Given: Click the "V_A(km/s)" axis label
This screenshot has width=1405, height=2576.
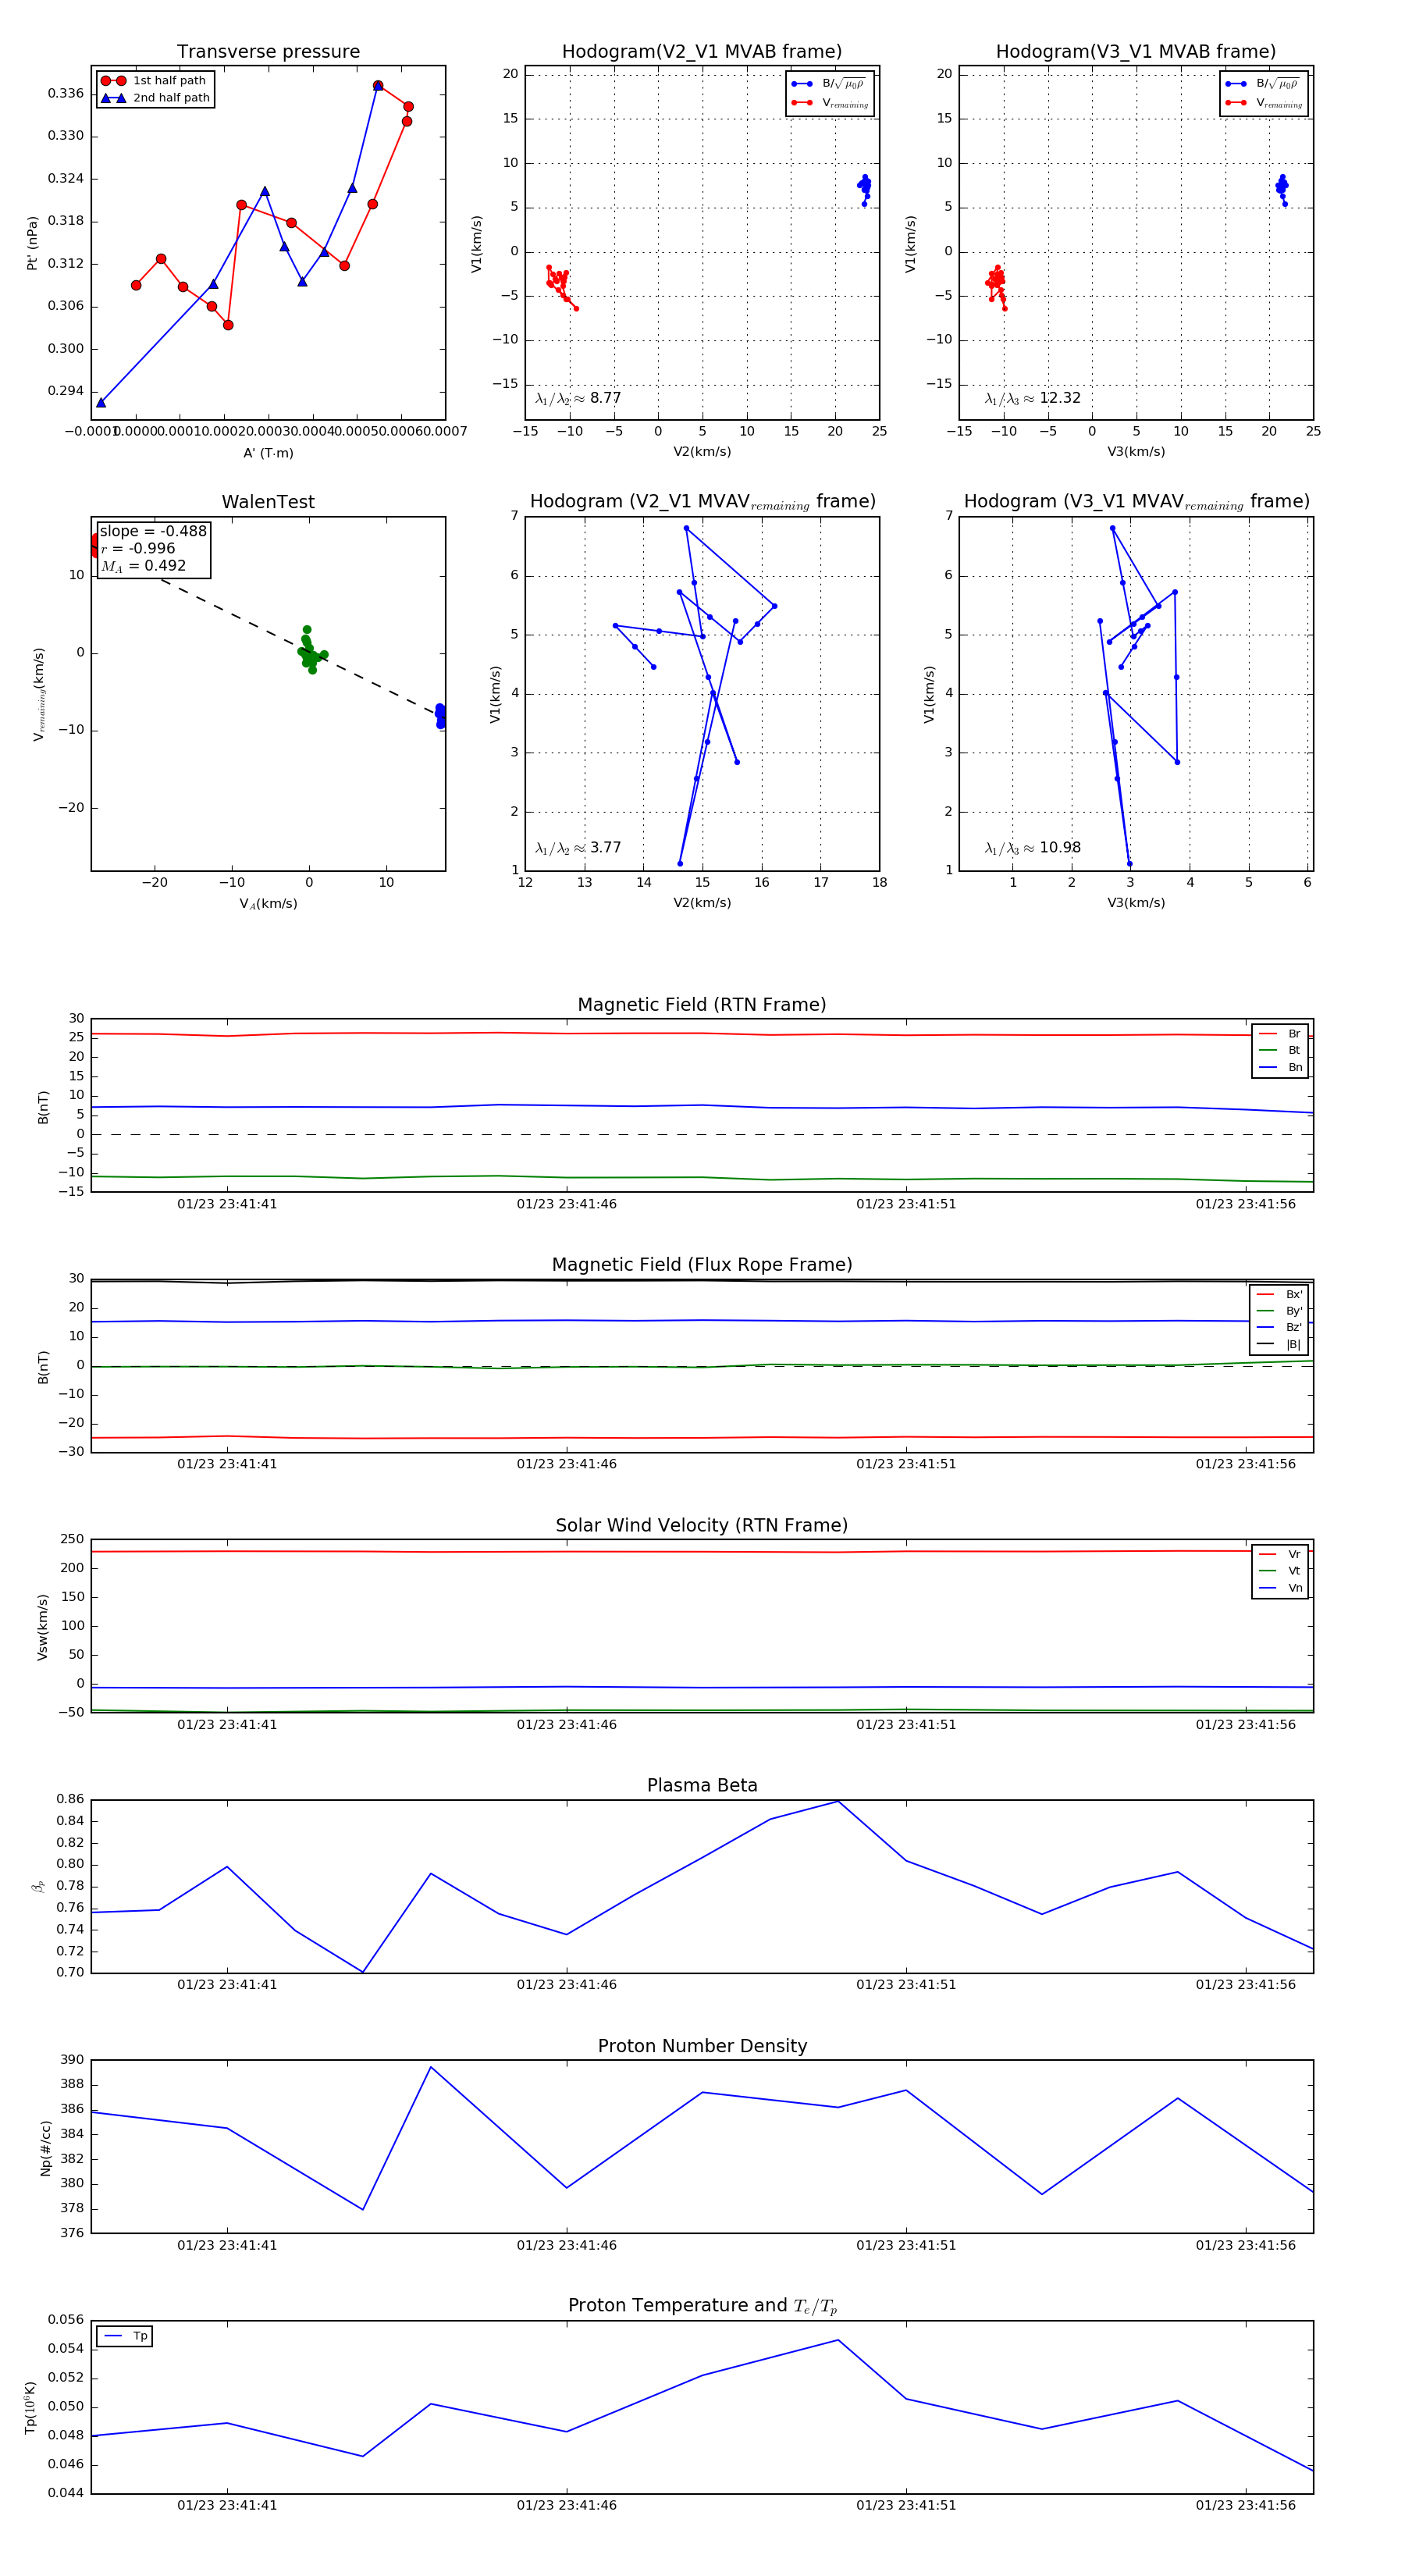Looking at the screenshot, I should click(x=268, y=904).
